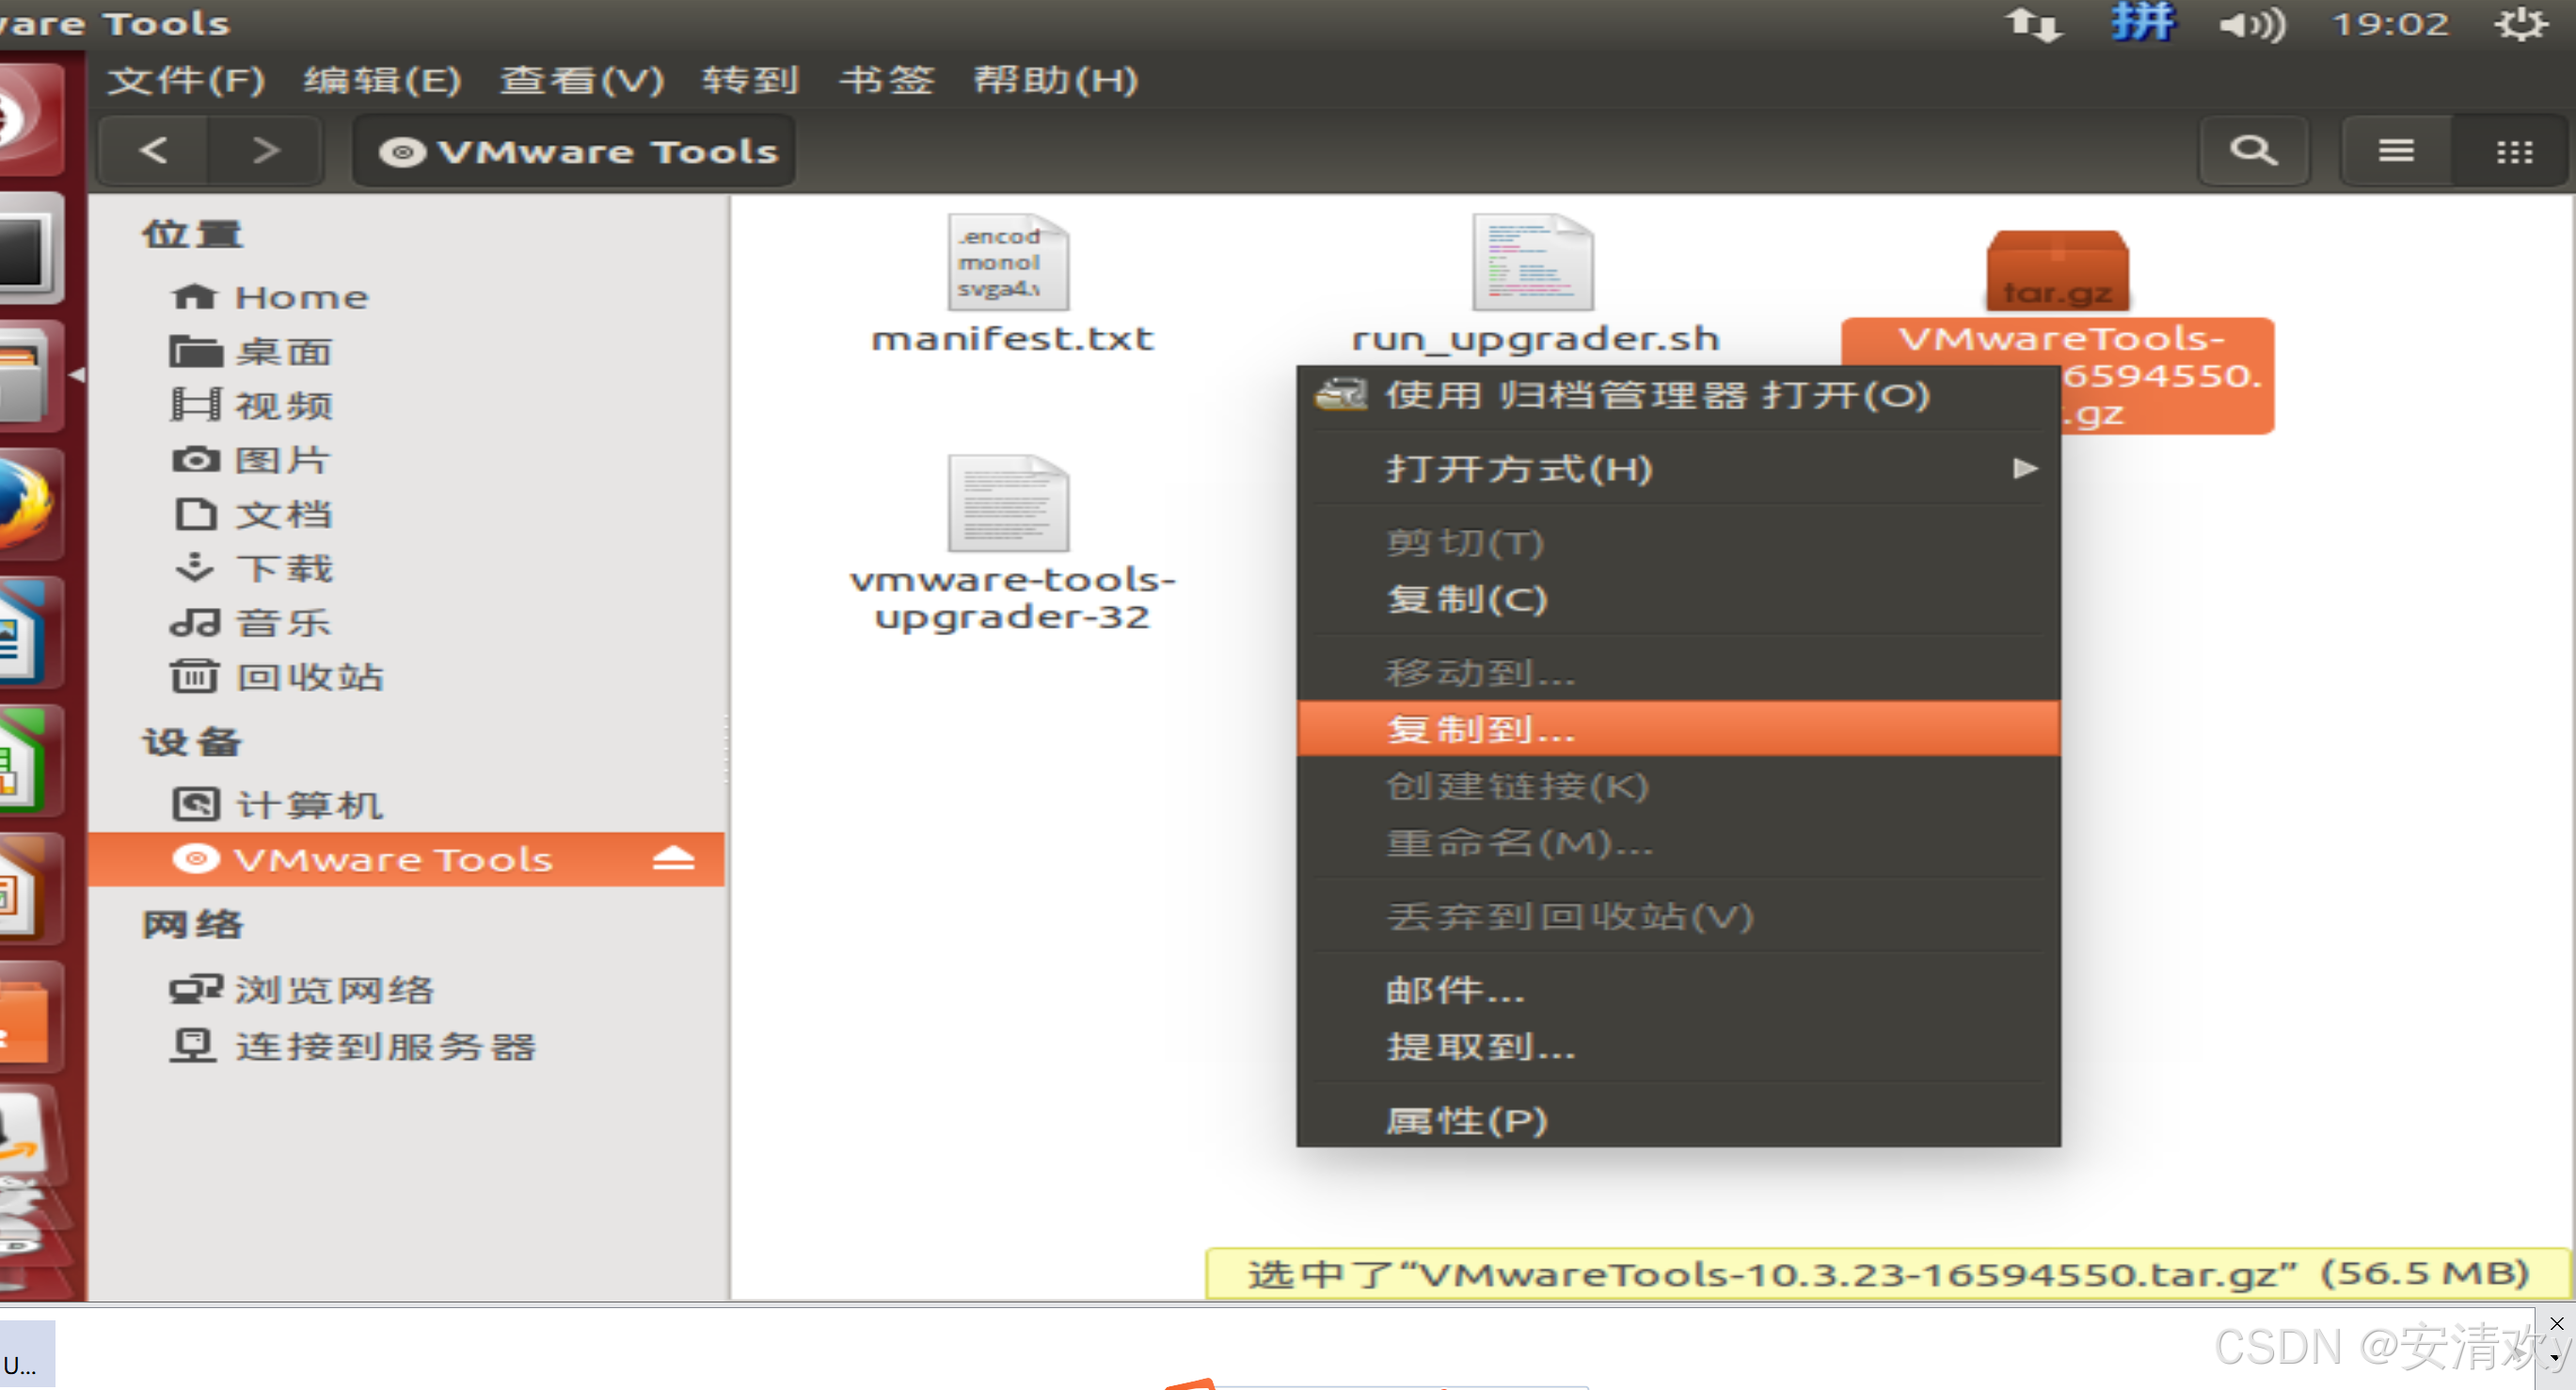Click the back navigation arrow
The height and width of the screenshot is (1390, 2576).
click(153, 151)
